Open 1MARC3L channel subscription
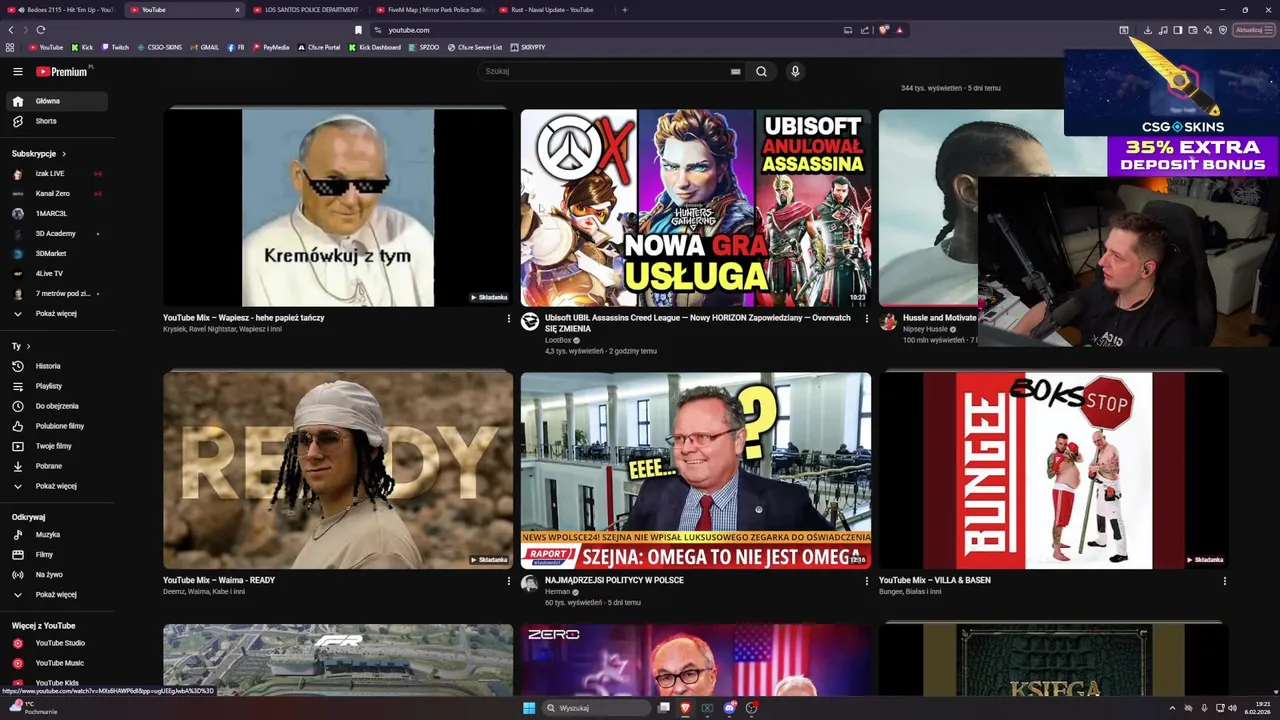1280x720 pixels. tap(57, 213)
